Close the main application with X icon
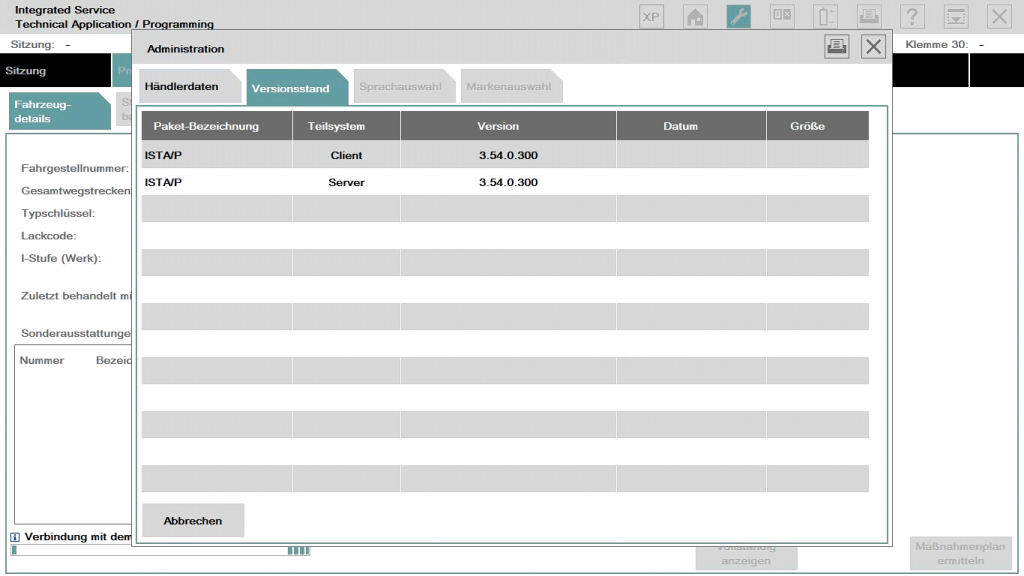 (x=999, y=16)
